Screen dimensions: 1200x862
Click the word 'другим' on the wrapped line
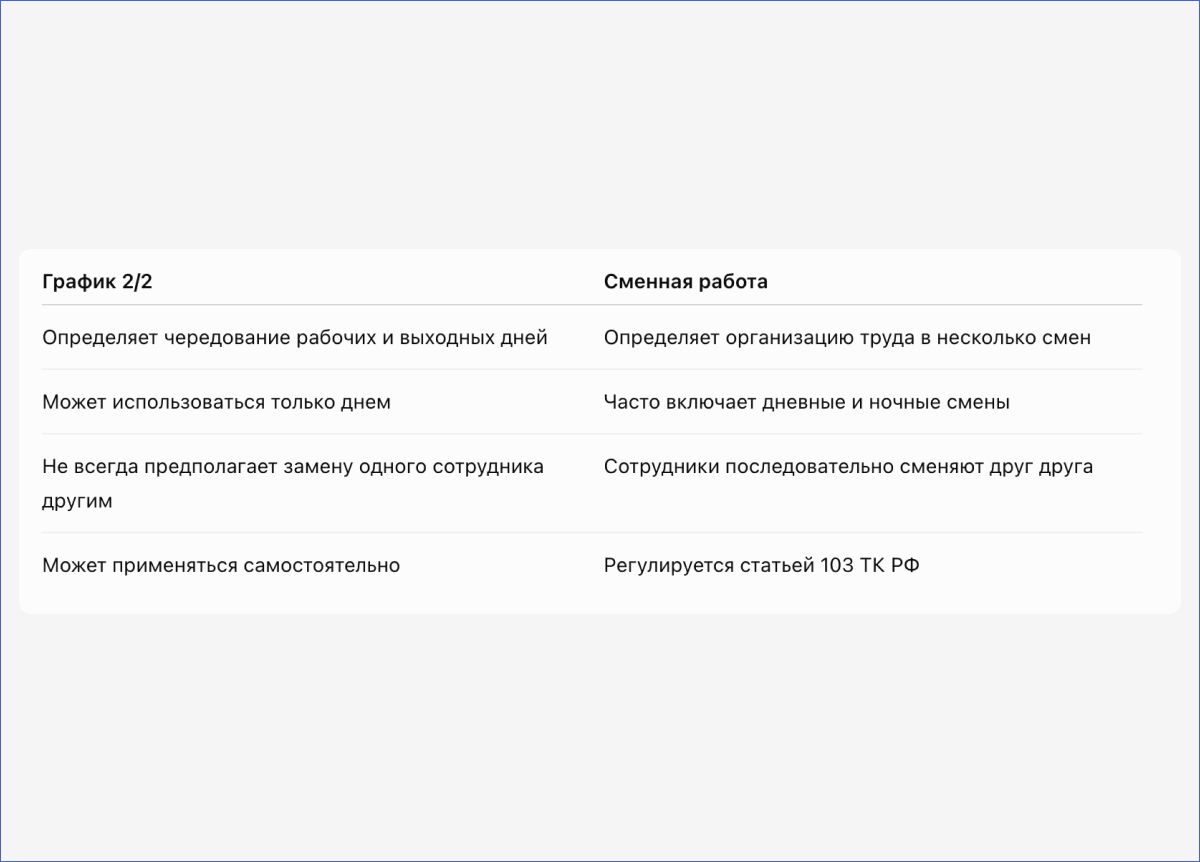(77, 501)
